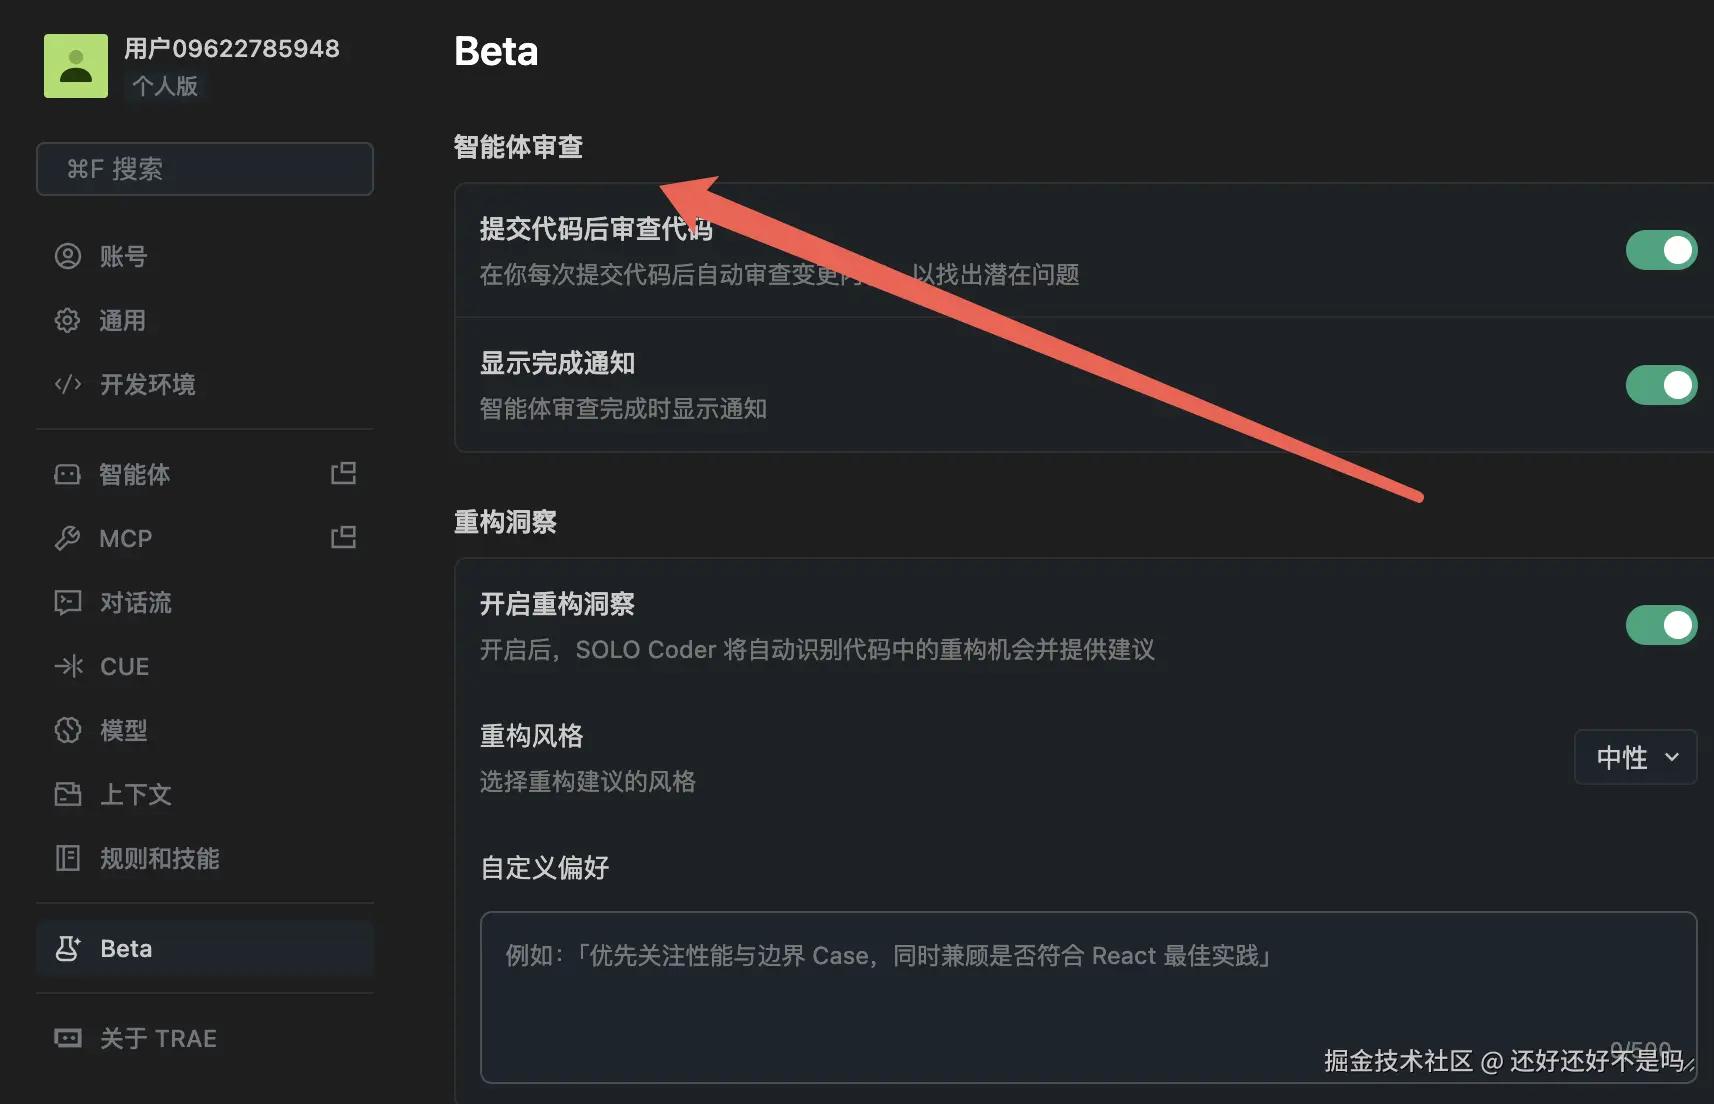Click the user avatar thumbnail
Screen dimensions: 1714x1104
pos(76,66)
